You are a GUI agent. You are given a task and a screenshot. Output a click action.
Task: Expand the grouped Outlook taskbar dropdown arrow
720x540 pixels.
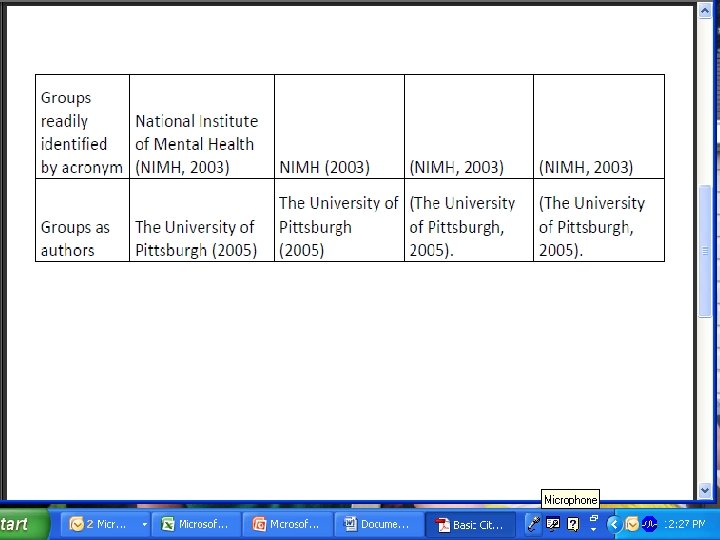coord(144,524)
